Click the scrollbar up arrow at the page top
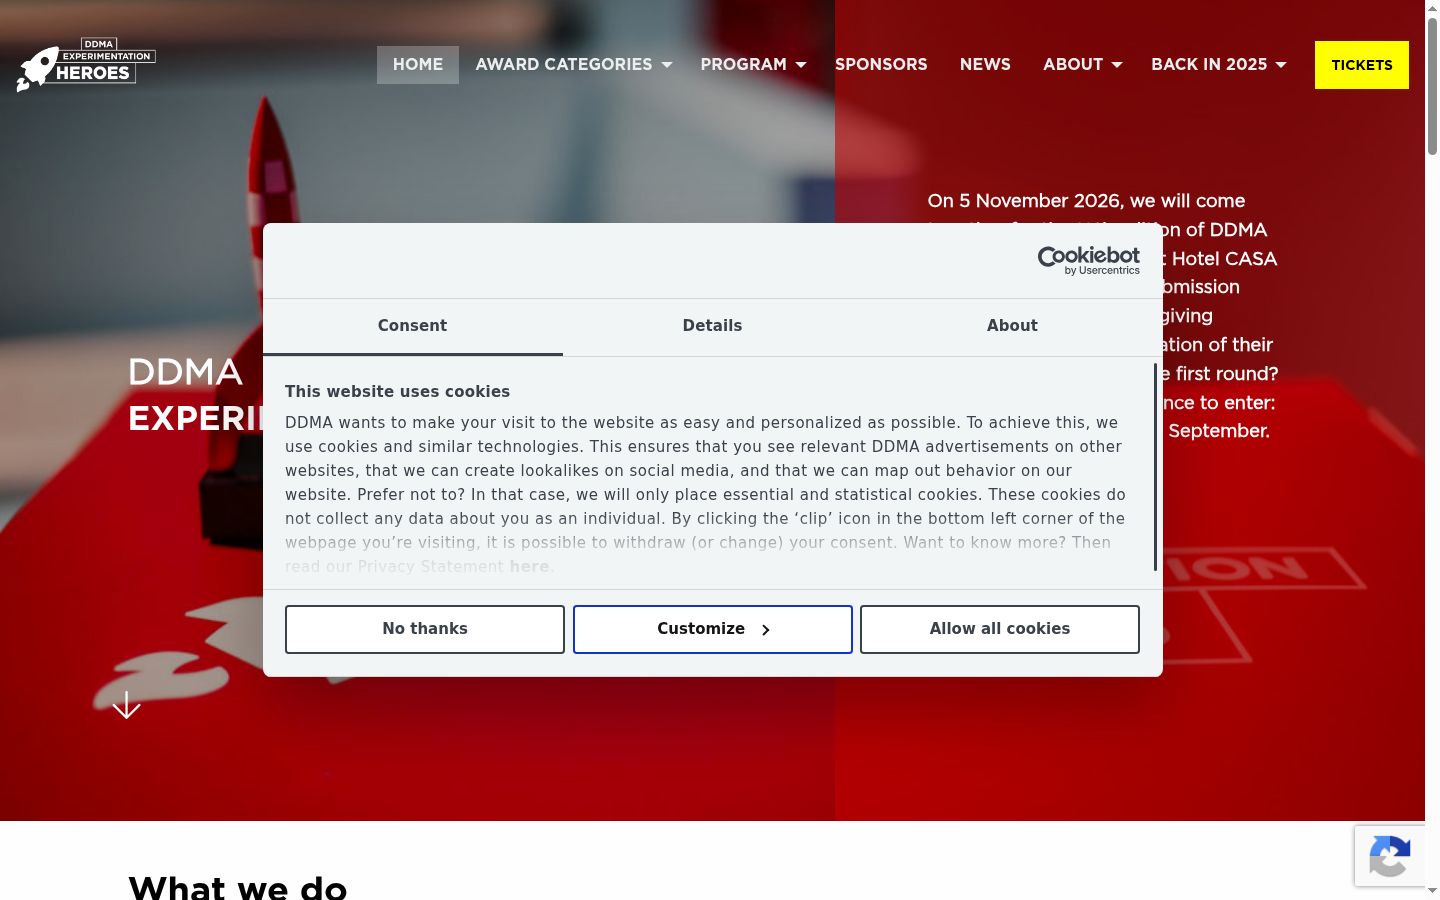Image resolution: width=1440 pixels, height=900 pixels. point(1432,8)
